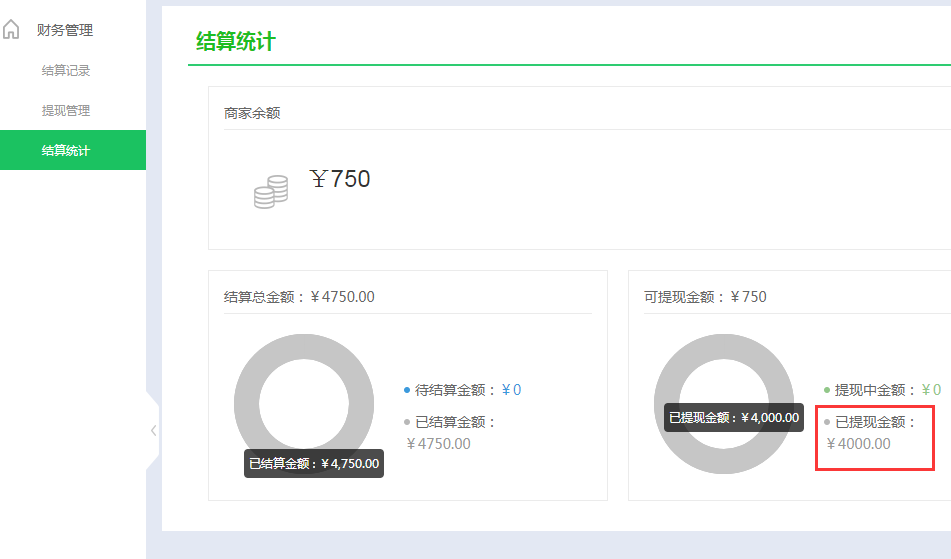Screen dimensions: 951x559
Task: Click the 可提现金额 ¥750 card header
Action: click(705, 297)
